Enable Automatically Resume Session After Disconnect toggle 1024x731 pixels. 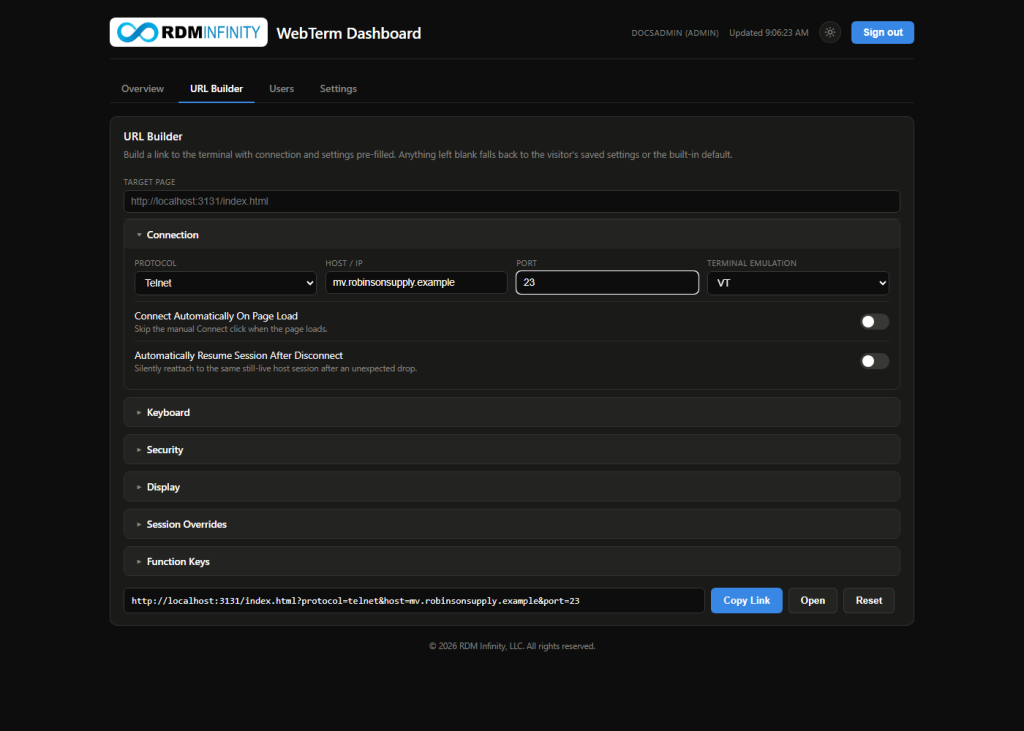(874, 361)
